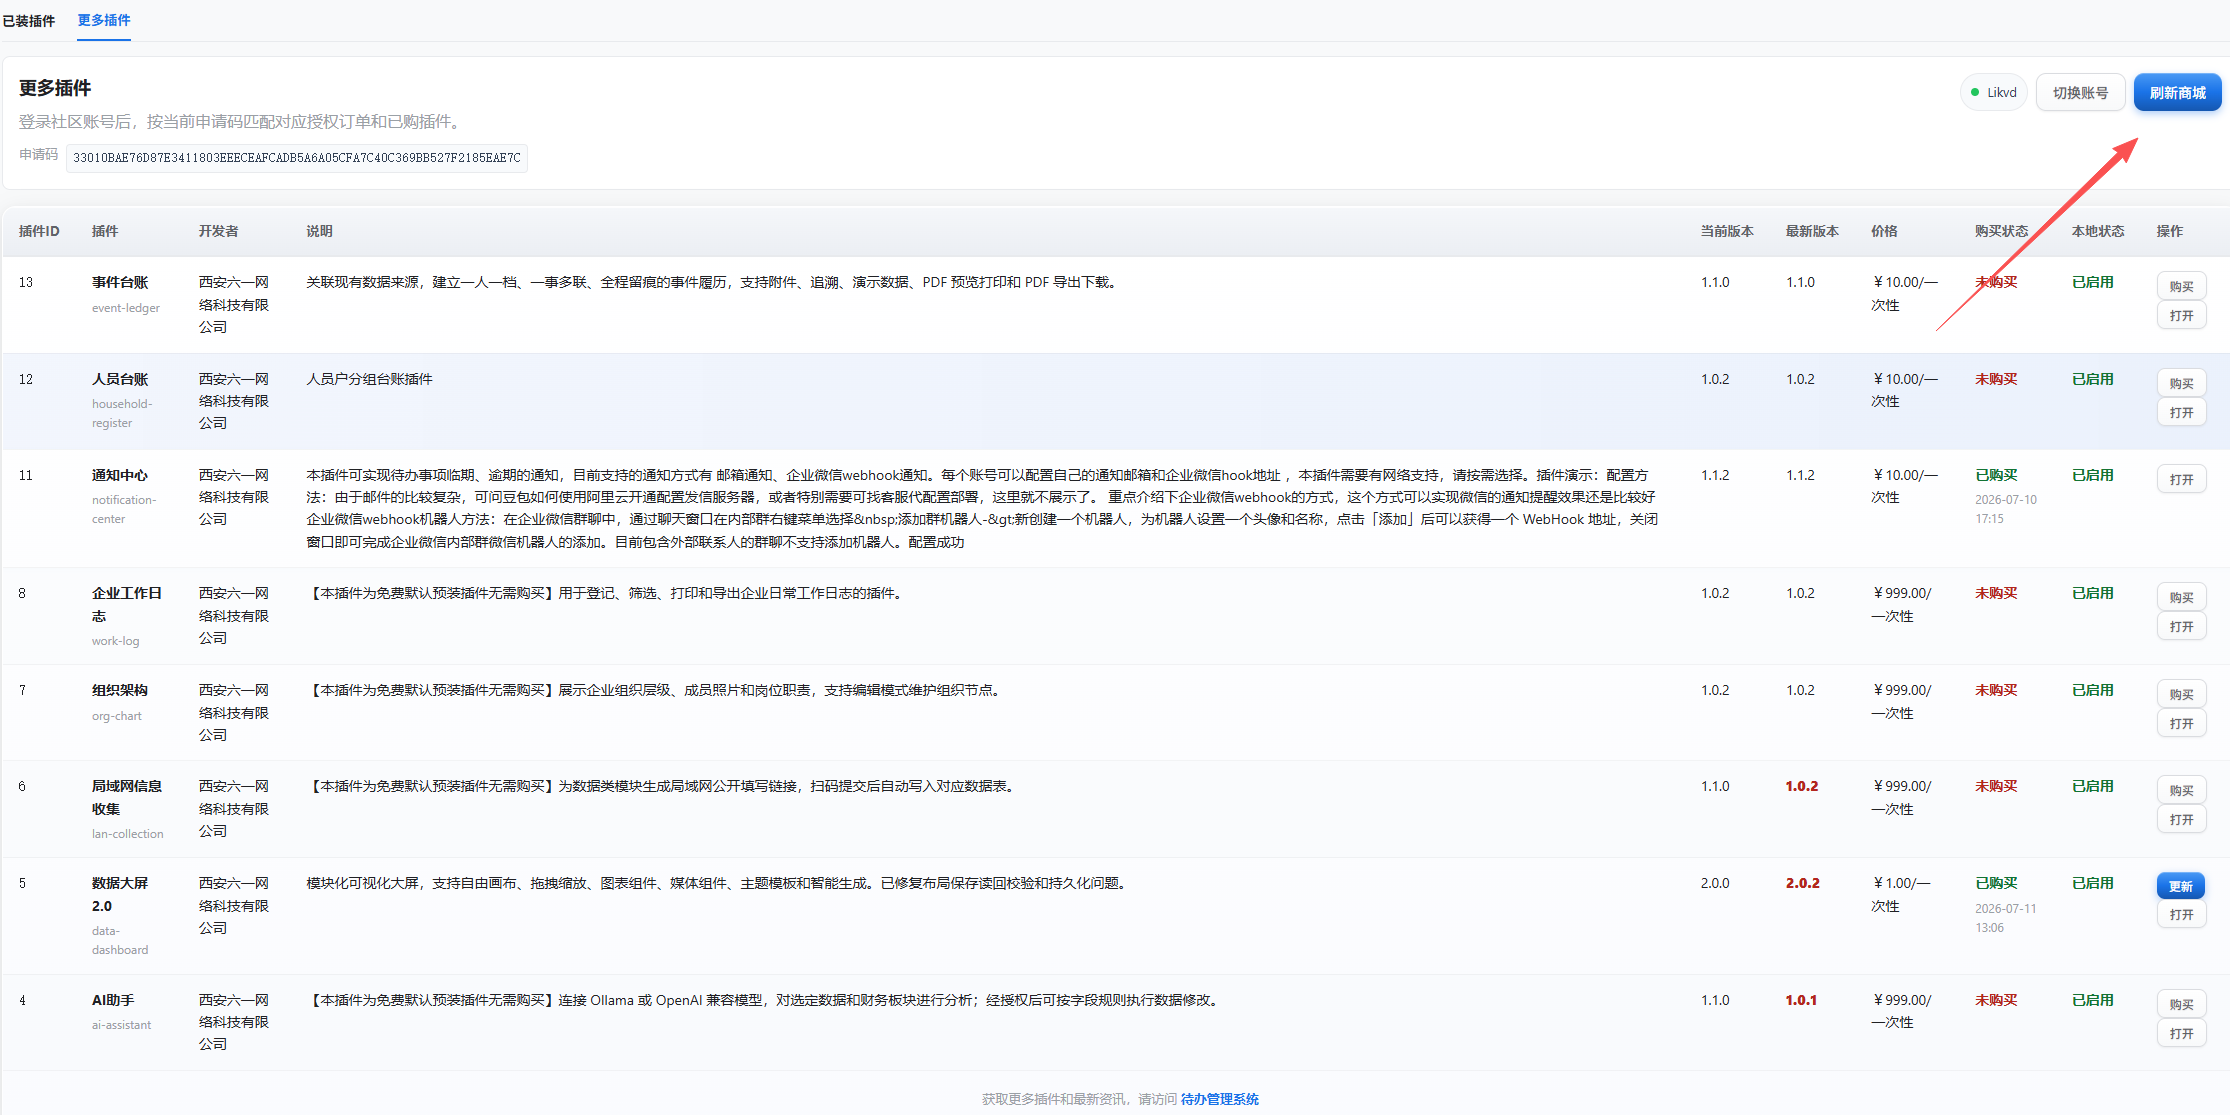The width and height of the screenshot is (2230, 1115).
Task: Click 已购买 status for 数据大屏 2.0
Action: point(1996,883)
